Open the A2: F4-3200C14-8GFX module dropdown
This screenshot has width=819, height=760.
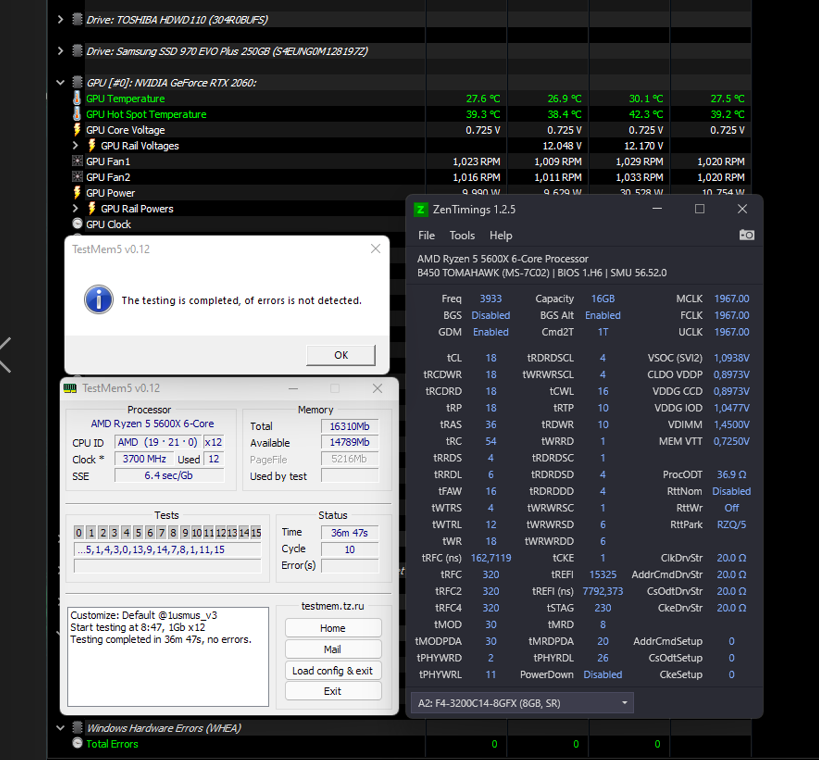point(522,703)
